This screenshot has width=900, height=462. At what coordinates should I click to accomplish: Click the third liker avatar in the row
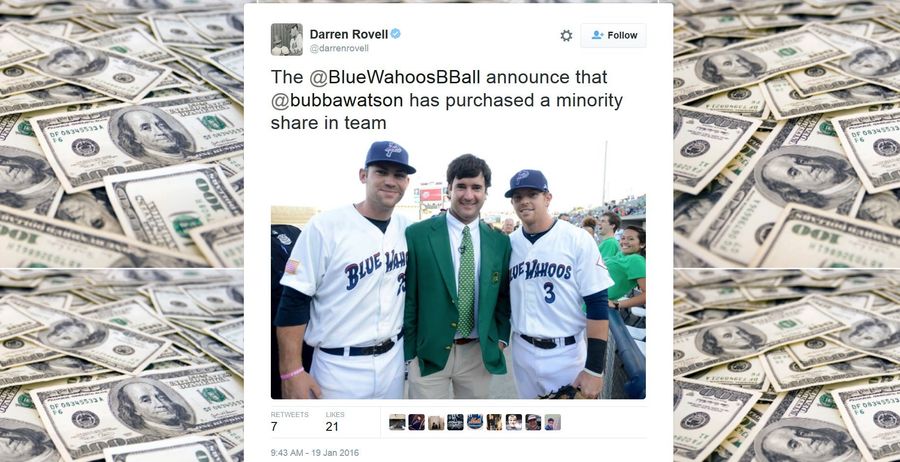click(436, 422)
